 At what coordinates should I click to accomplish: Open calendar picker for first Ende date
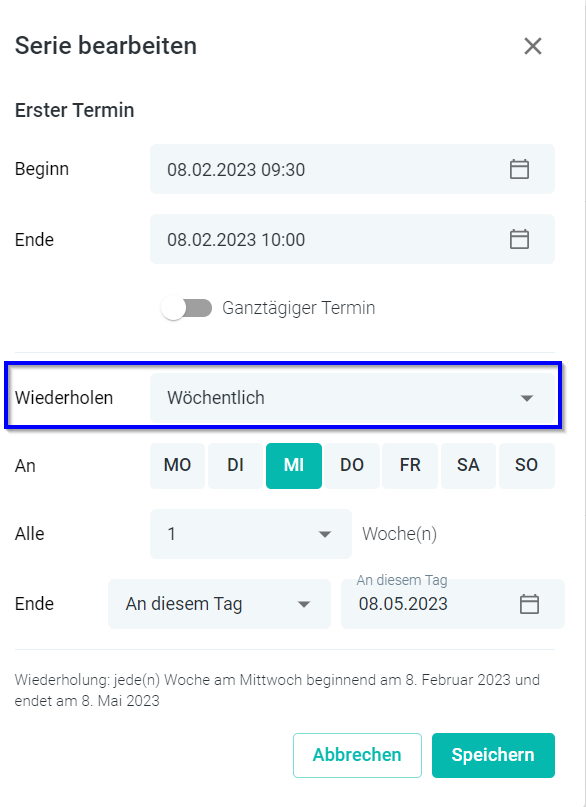click(x=519, y=239)
